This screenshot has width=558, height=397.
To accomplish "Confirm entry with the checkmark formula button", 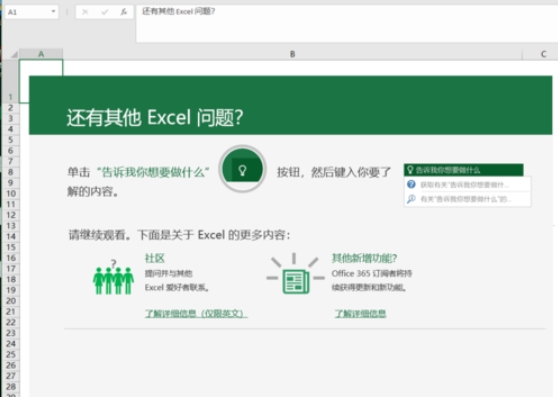I will (105, 12).
